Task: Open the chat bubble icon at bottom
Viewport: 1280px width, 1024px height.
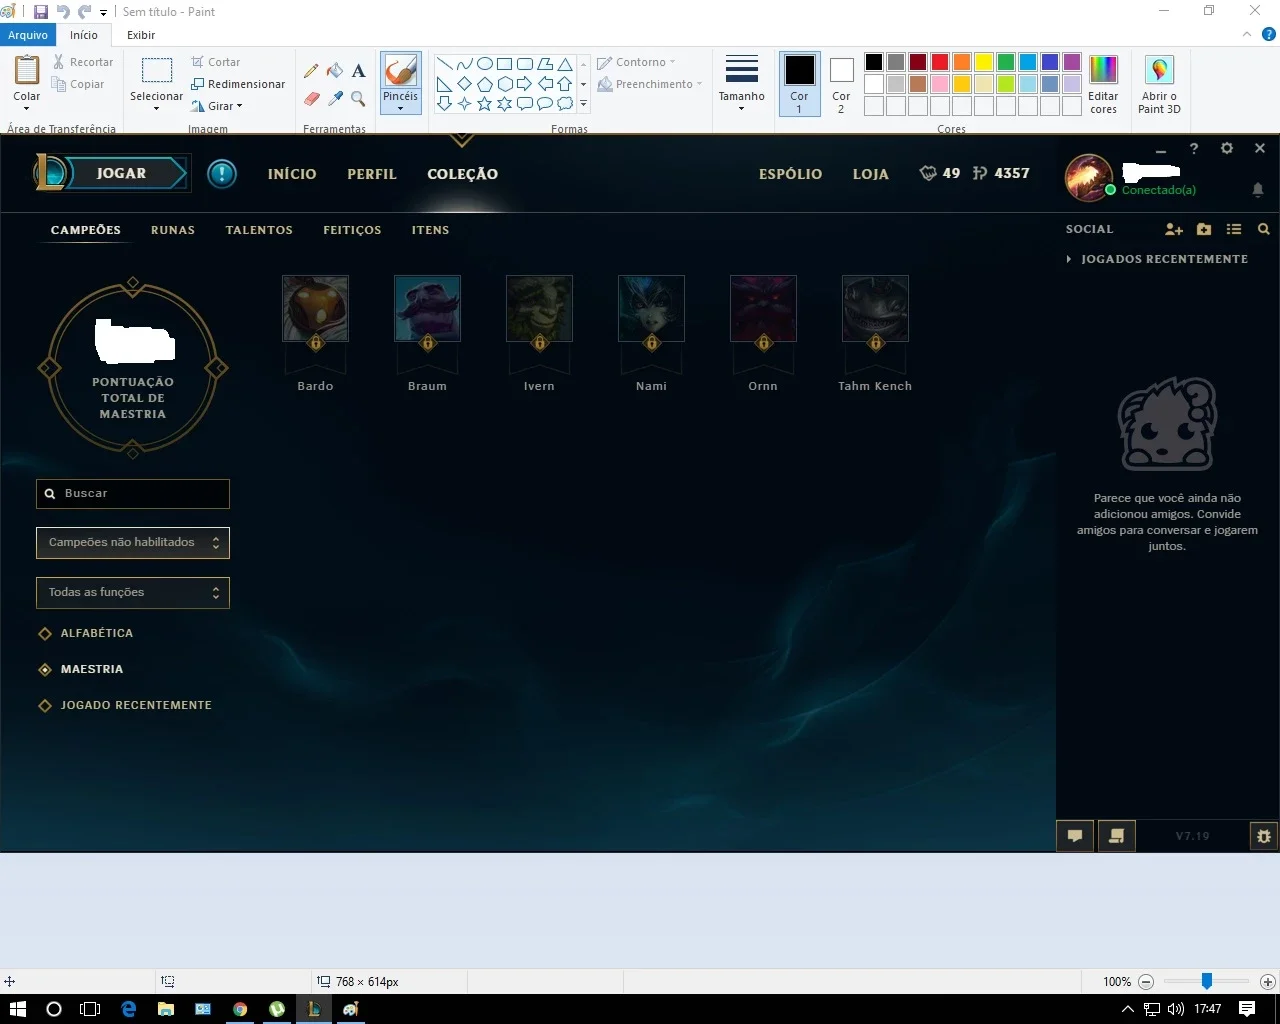Action: tap(1075, 836)
